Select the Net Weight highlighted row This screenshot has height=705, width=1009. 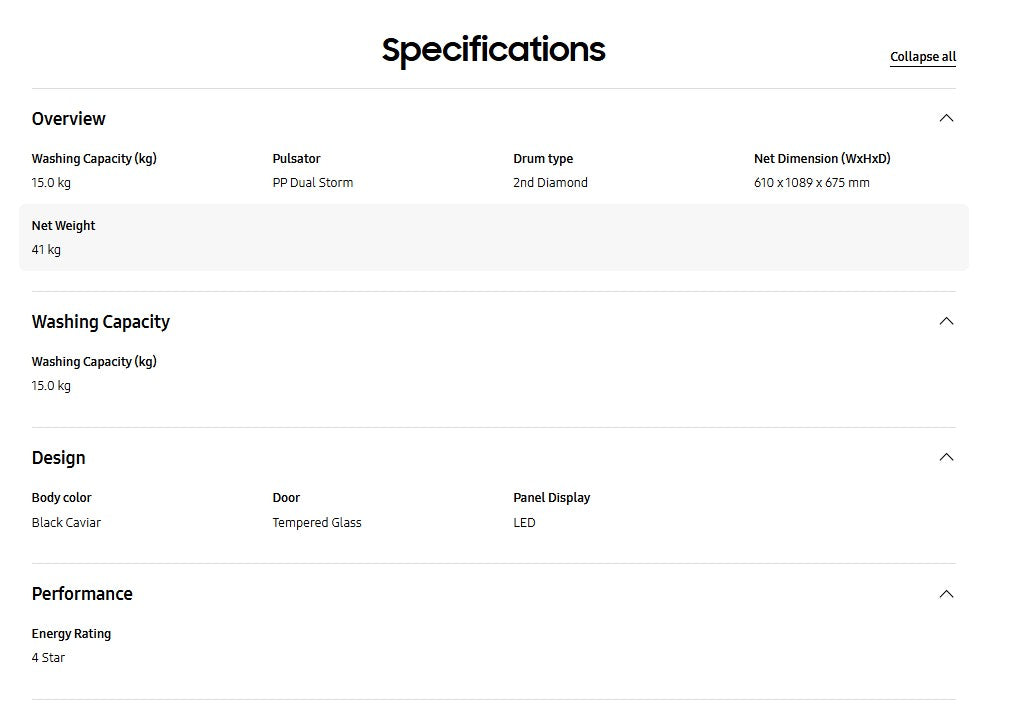493,237
